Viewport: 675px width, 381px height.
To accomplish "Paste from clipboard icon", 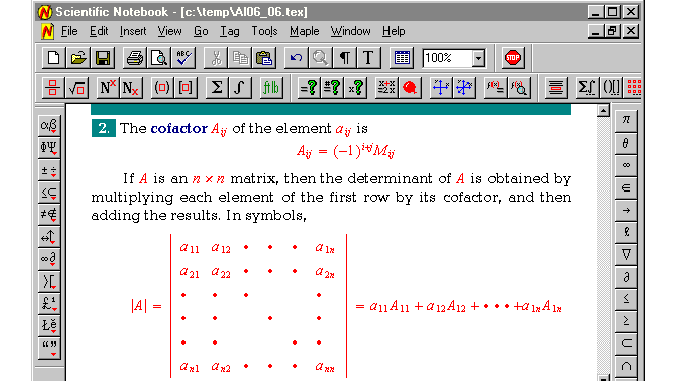I will (264, 58).
